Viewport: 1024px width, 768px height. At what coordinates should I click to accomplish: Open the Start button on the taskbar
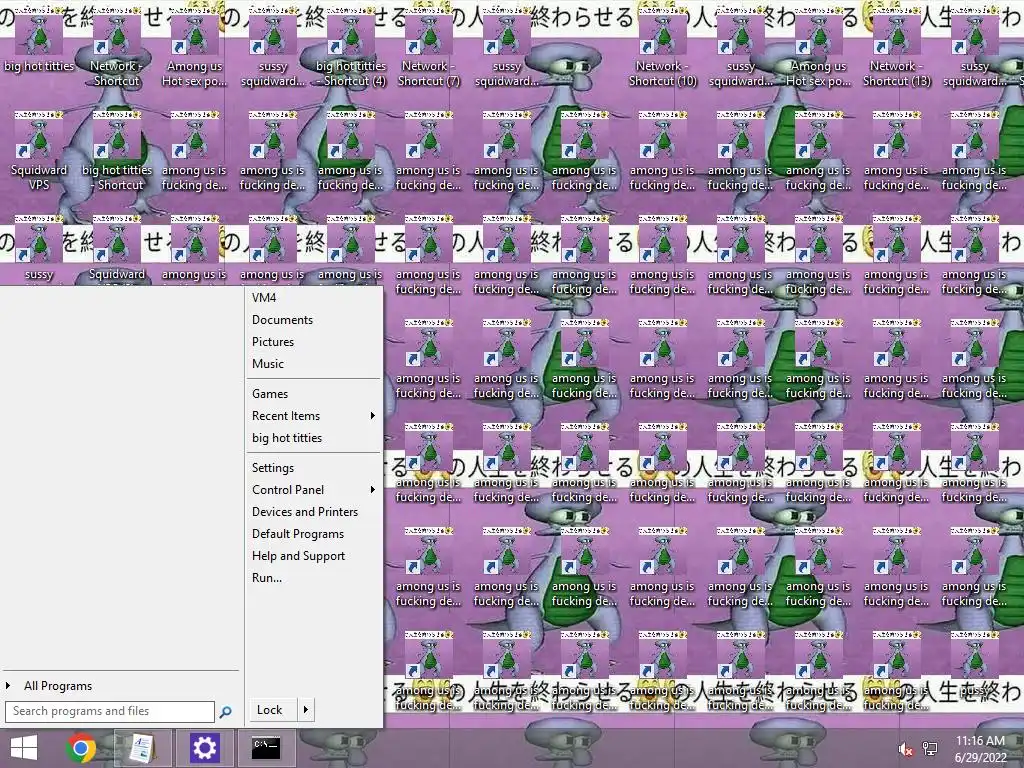24,748
